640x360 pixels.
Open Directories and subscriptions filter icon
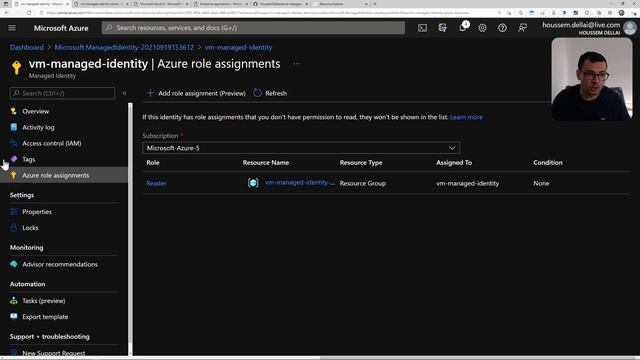442,28
